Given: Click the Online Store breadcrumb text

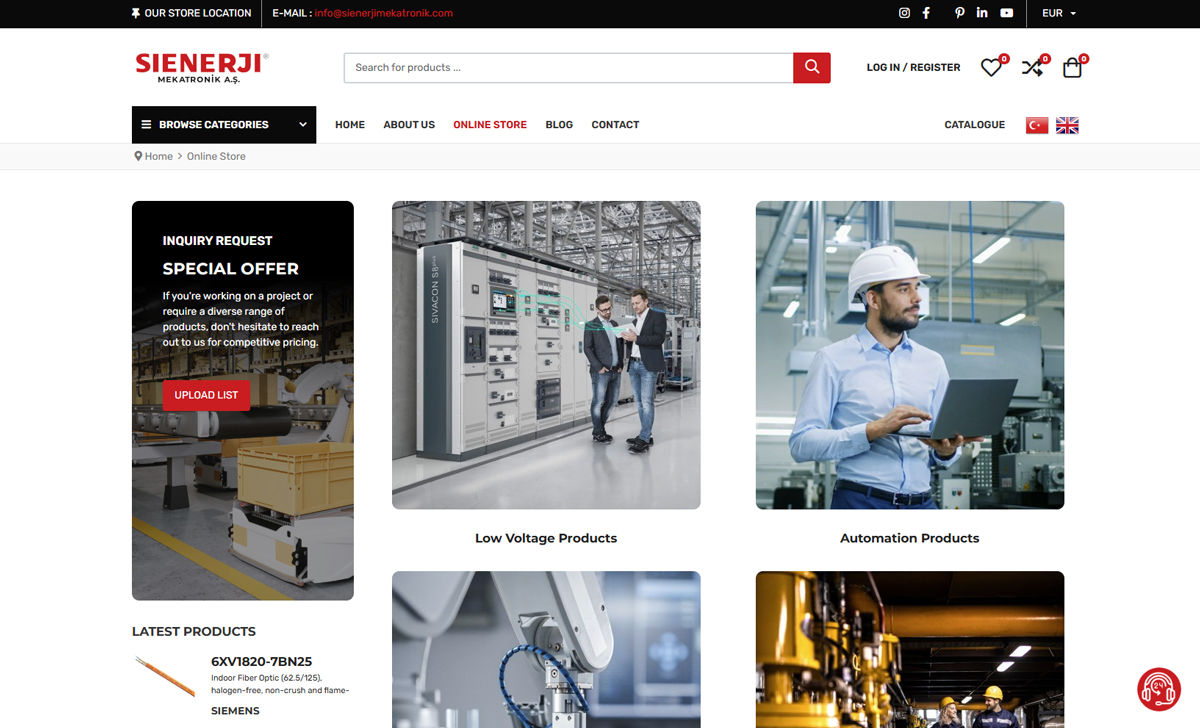Looking at the screenshot, I should coord(216,156).
